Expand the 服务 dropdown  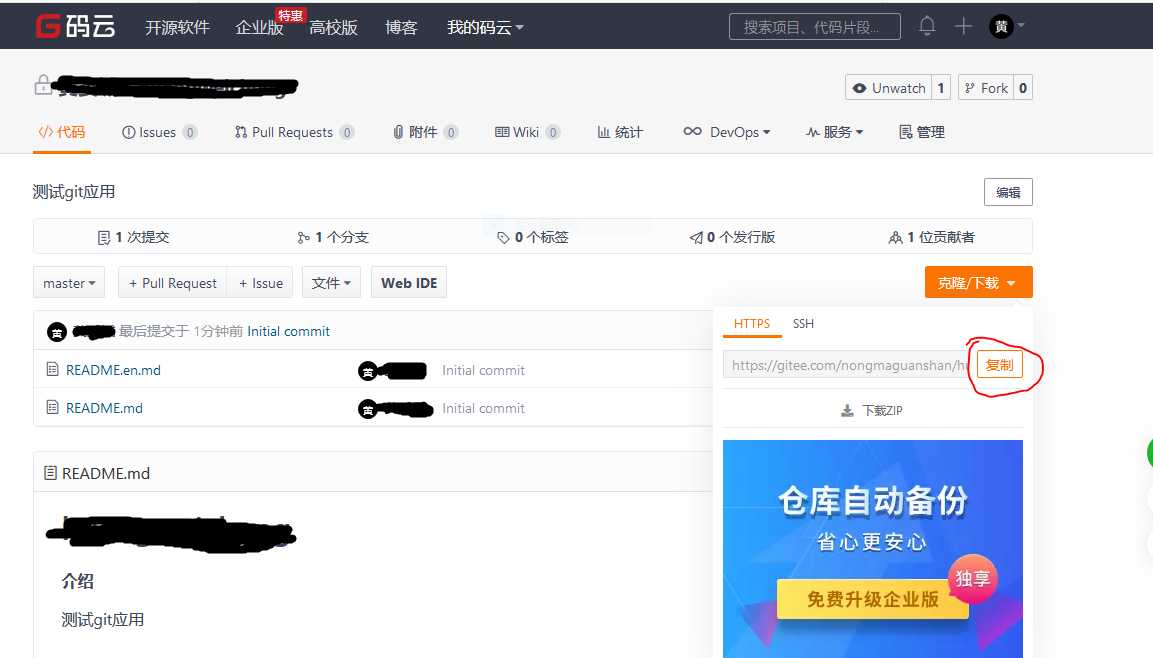point(834,132)
